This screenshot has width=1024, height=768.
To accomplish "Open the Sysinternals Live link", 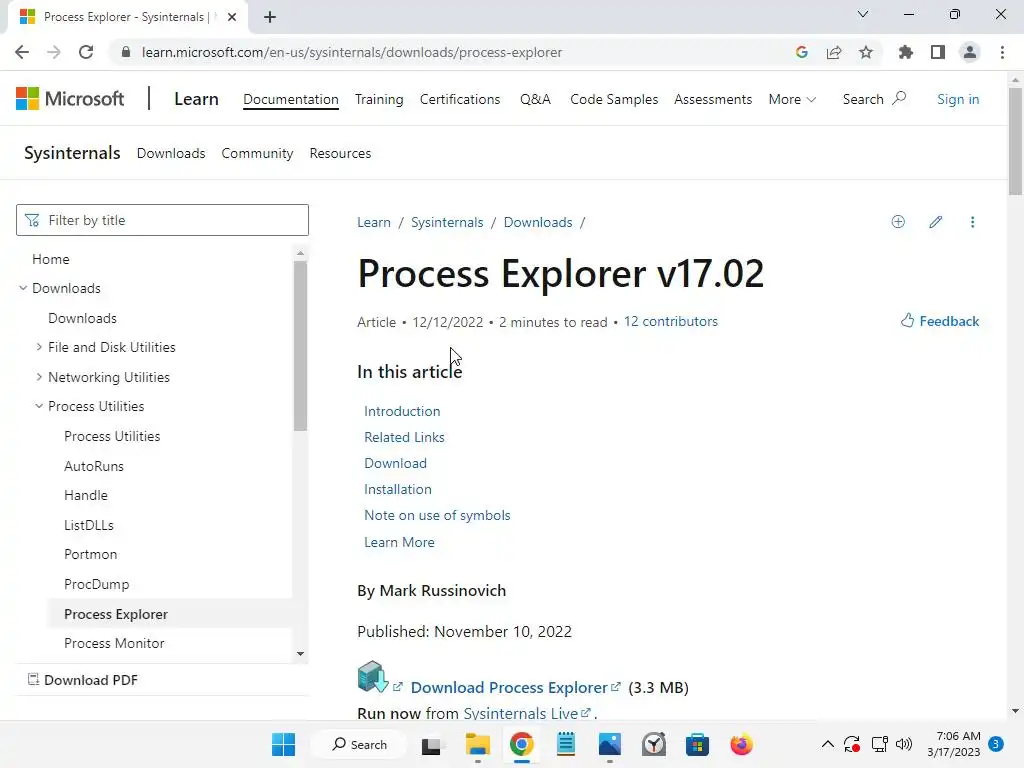I will pyautogui.click(x=520, y=713).
